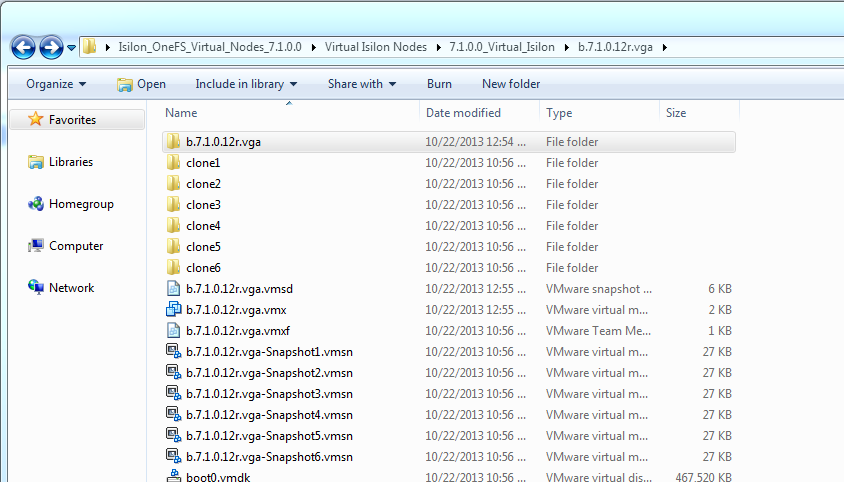Click the Burn toolbar button
Screen dimensions: 844x482
tap(439, 84)
